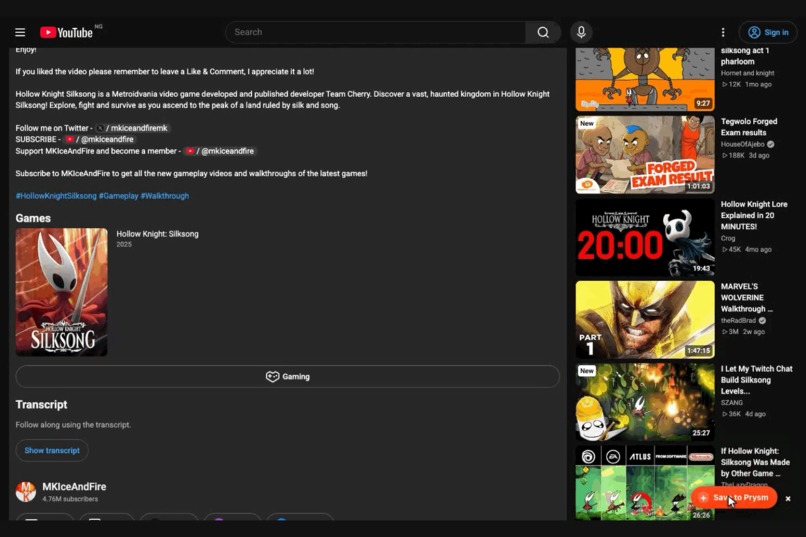Open the hamburger guide menu
This screenshot has height=537, width=806.
point(20,32)
